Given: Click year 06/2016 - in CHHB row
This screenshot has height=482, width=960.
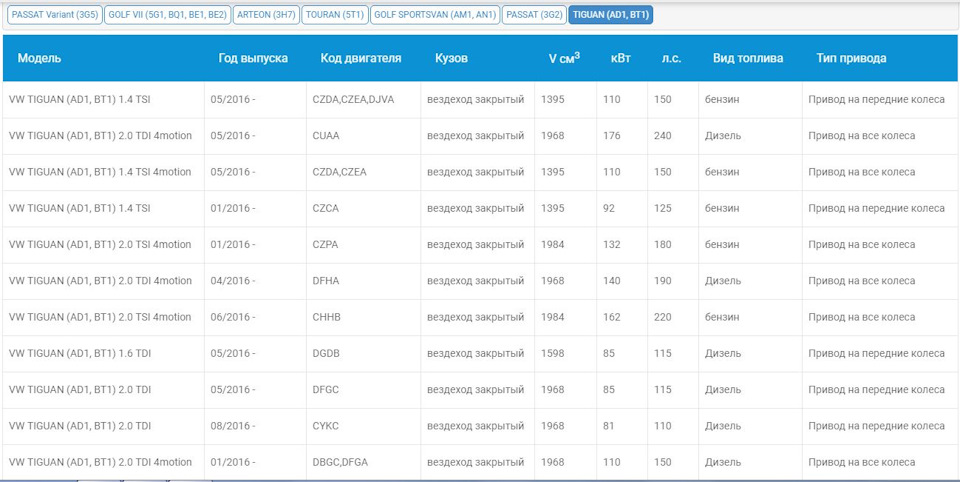Looking at the screenshot, I should [x=233, y=317].
